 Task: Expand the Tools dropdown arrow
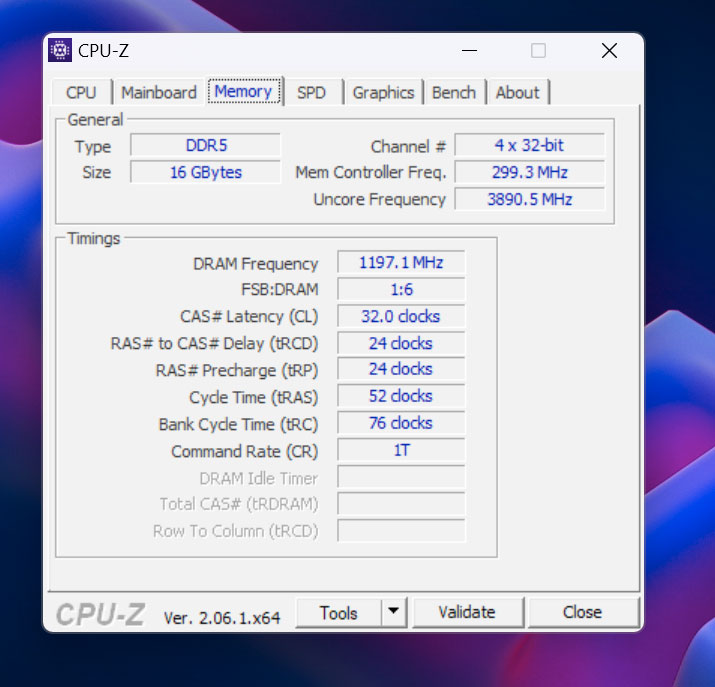[x=394, y=613]
